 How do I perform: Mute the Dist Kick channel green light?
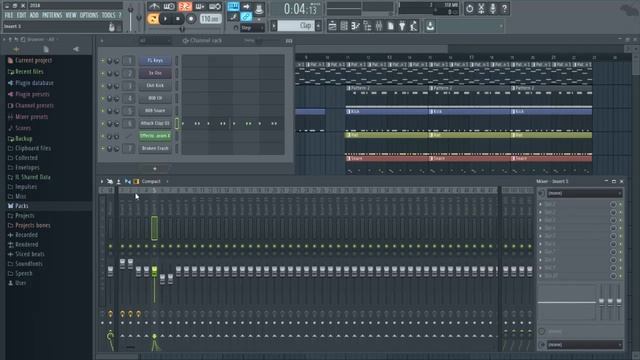click(103, 86)
